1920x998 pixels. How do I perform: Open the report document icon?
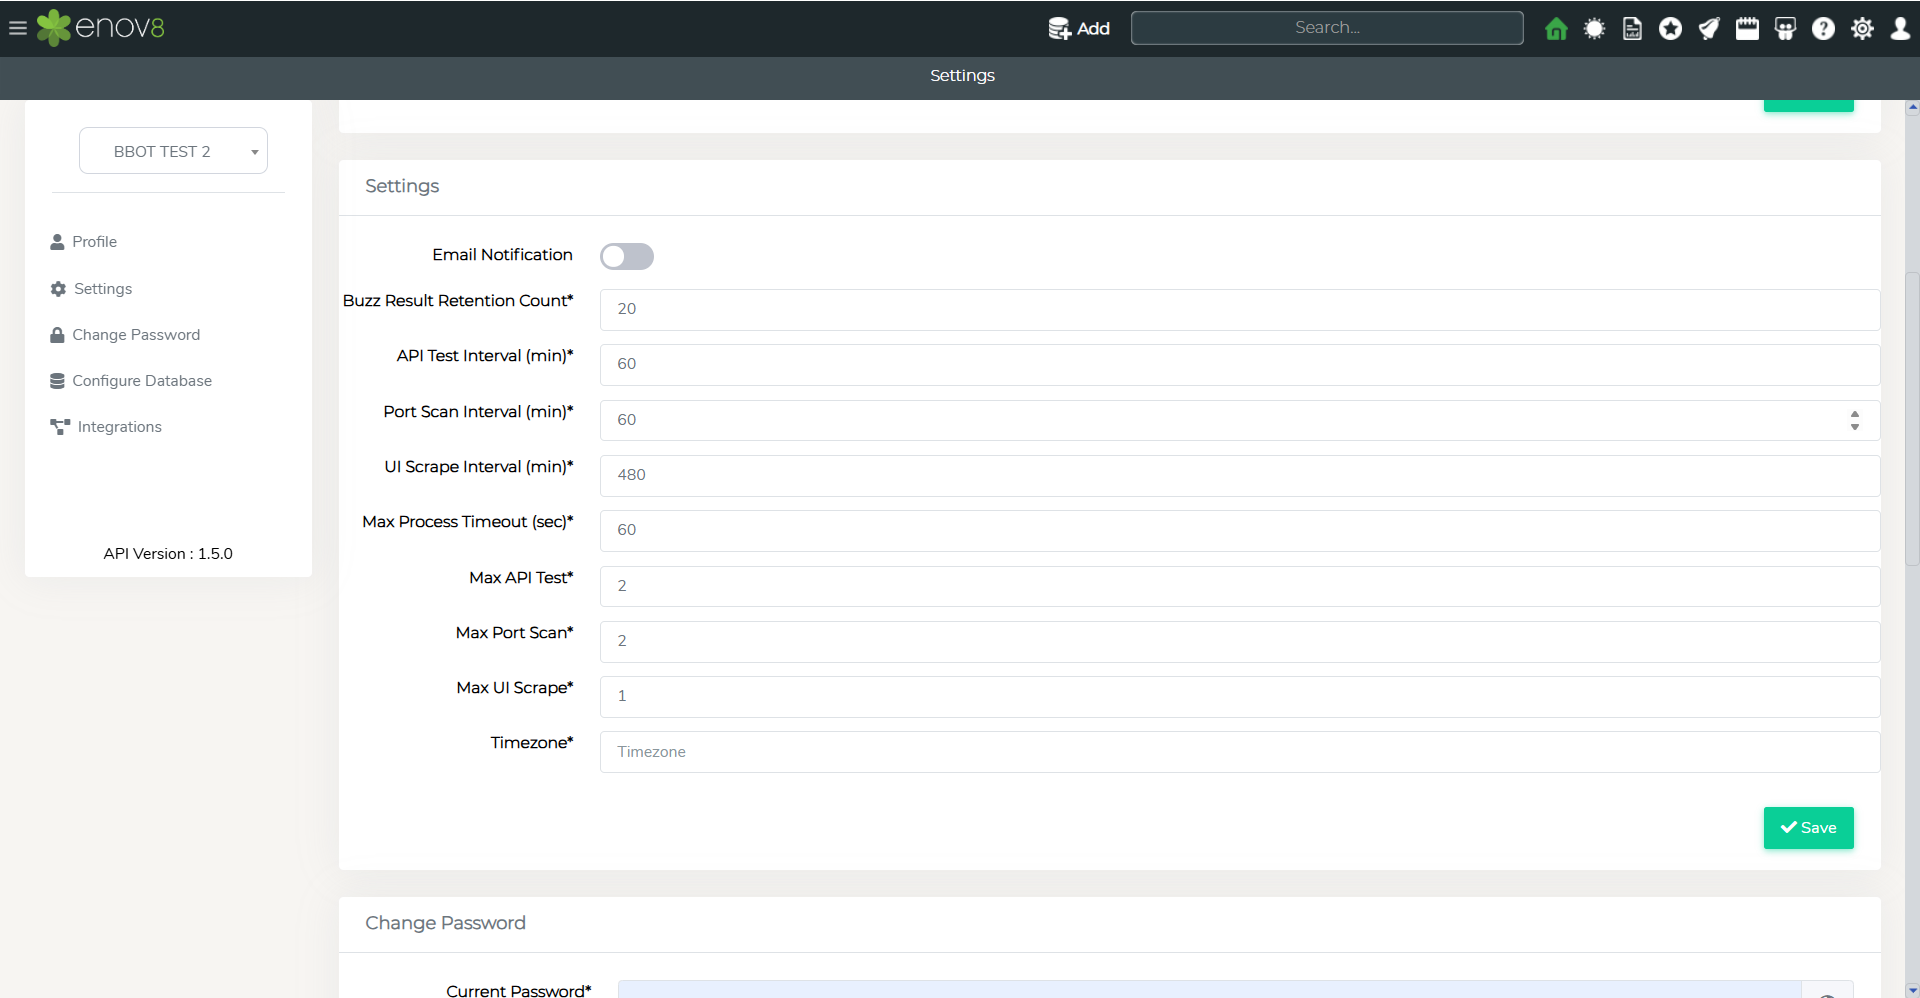pos(1632,29)
